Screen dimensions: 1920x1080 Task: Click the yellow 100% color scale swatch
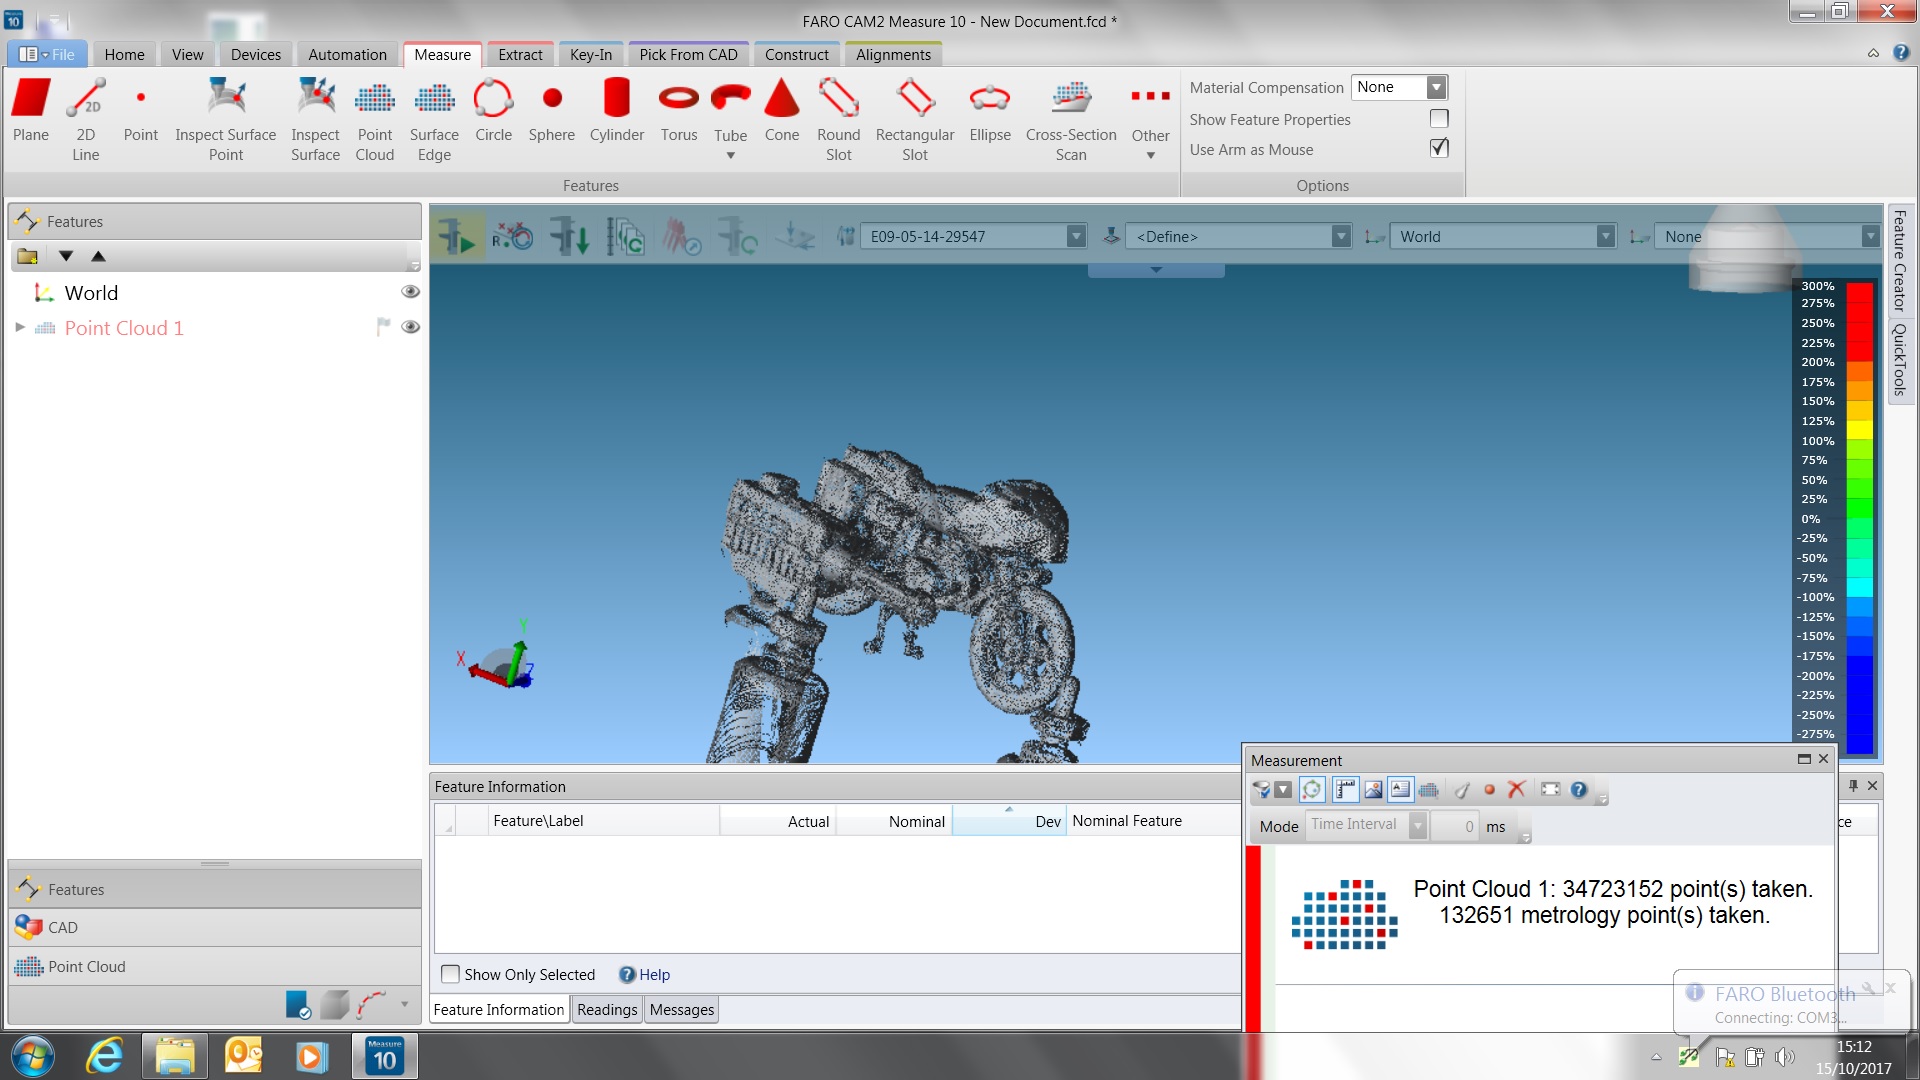1859,430
